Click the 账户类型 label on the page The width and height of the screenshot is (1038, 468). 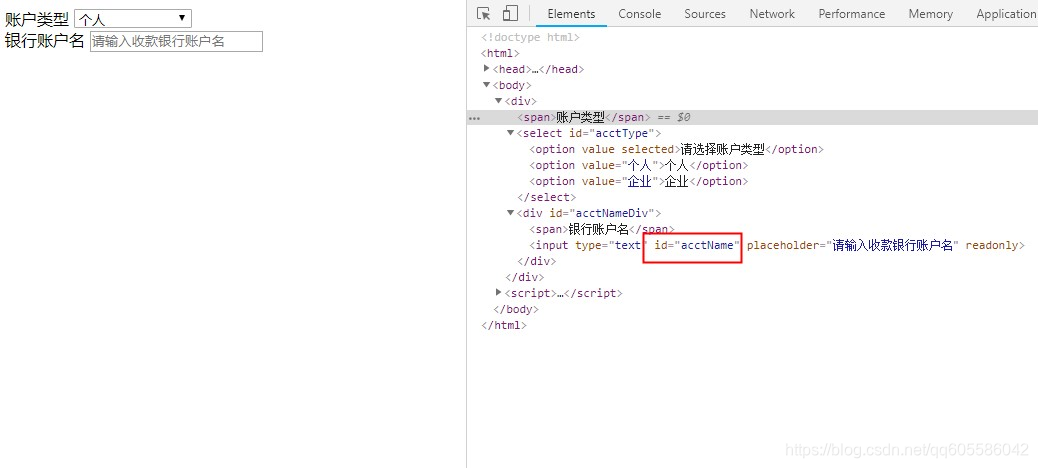pos(37,19)
